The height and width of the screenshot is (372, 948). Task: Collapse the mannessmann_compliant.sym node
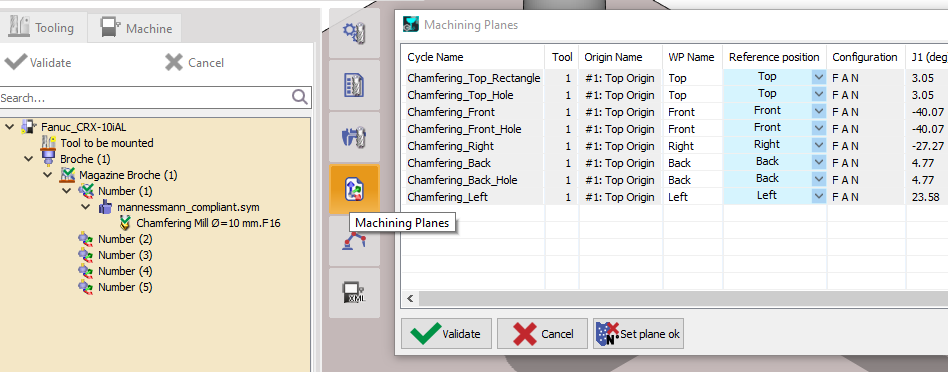click(x=86, y=207)
